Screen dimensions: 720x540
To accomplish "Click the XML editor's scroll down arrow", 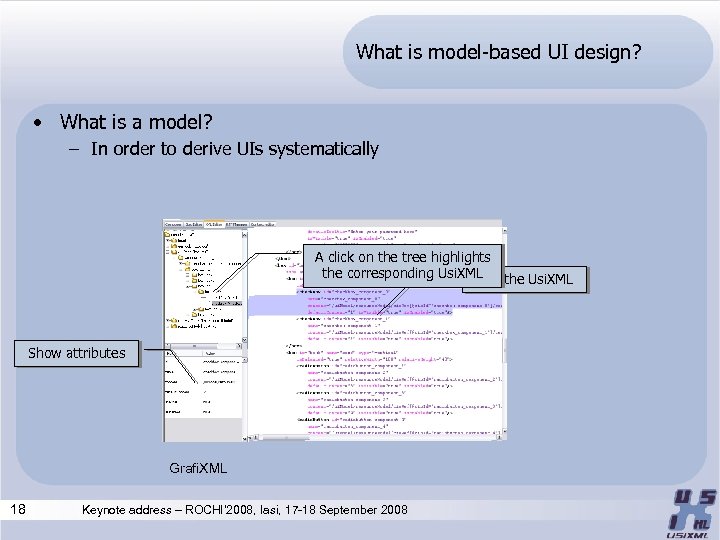I will pyautogui.click(x=504, y=432).
